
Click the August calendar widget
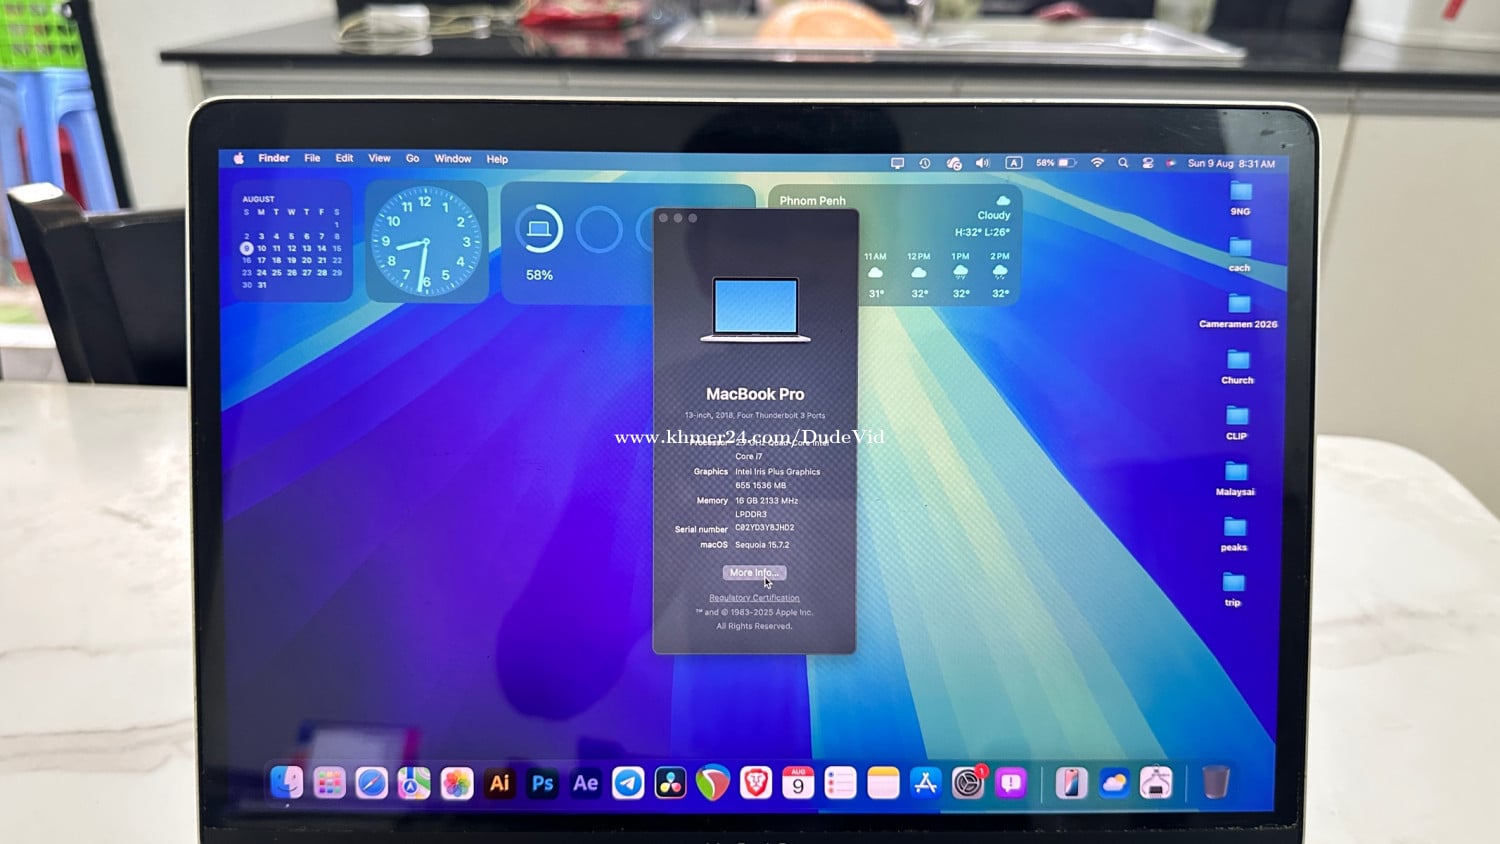pos(292,241)
